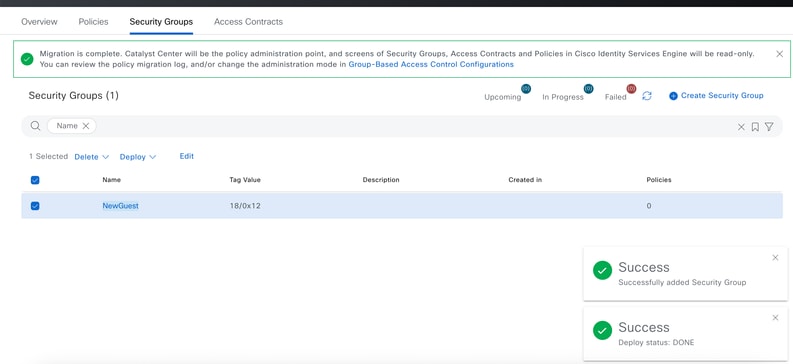The width and height of the screenshot is (793, 364).
Task: Click the 1 Selected label
Action: click(49, 156)
